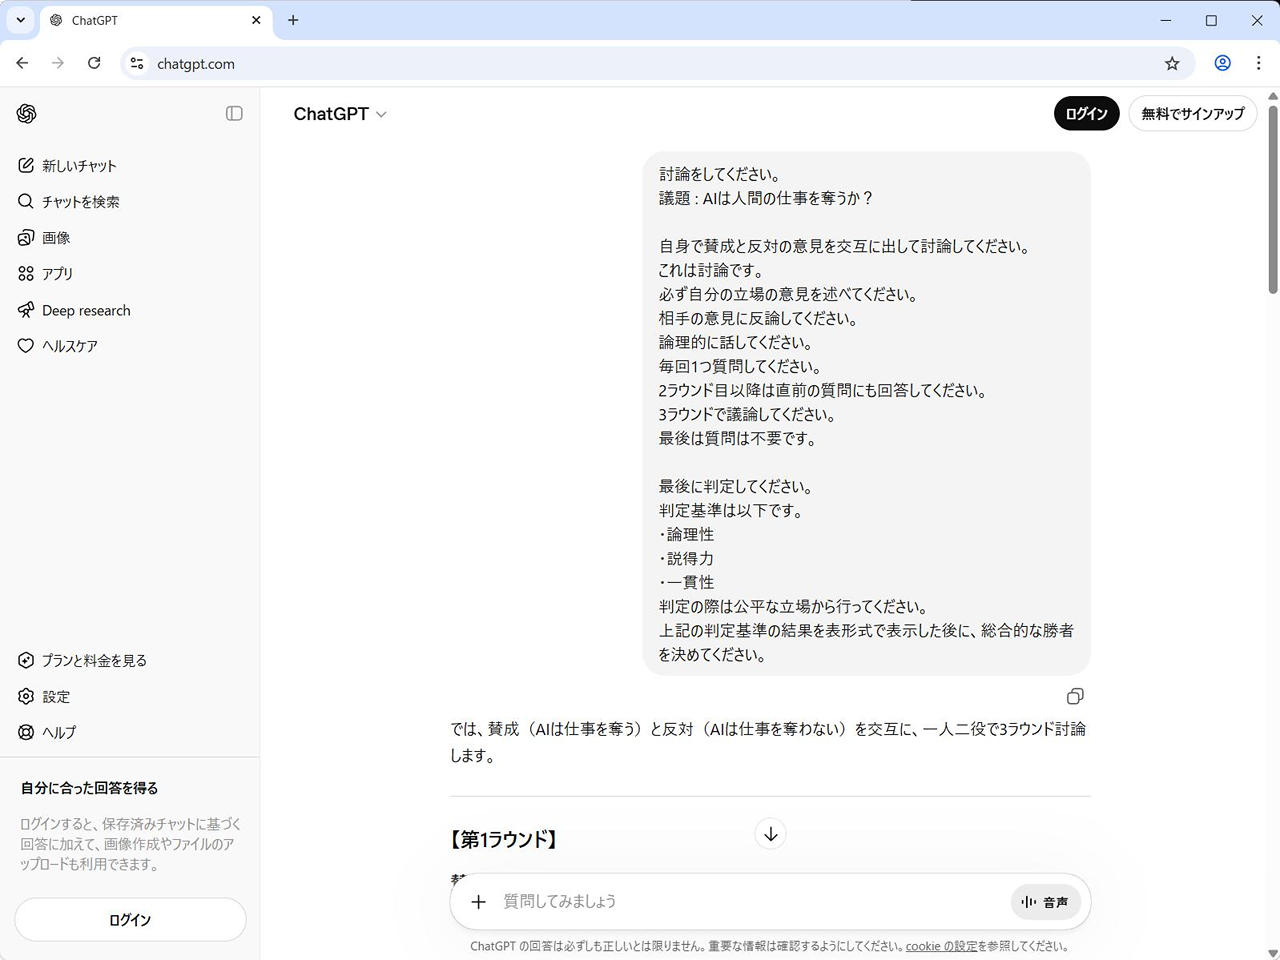Click the sidebar ログイン button at bottom

[x=130, y=920]
